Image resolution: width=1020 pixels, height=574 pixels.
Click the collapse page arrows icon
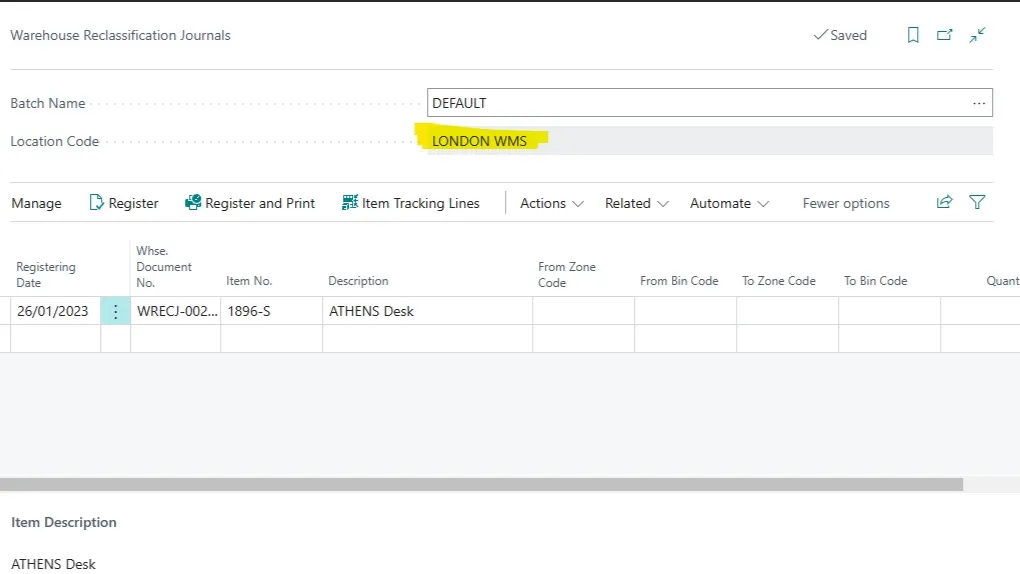pyautogui.click(x=977, y=35)
